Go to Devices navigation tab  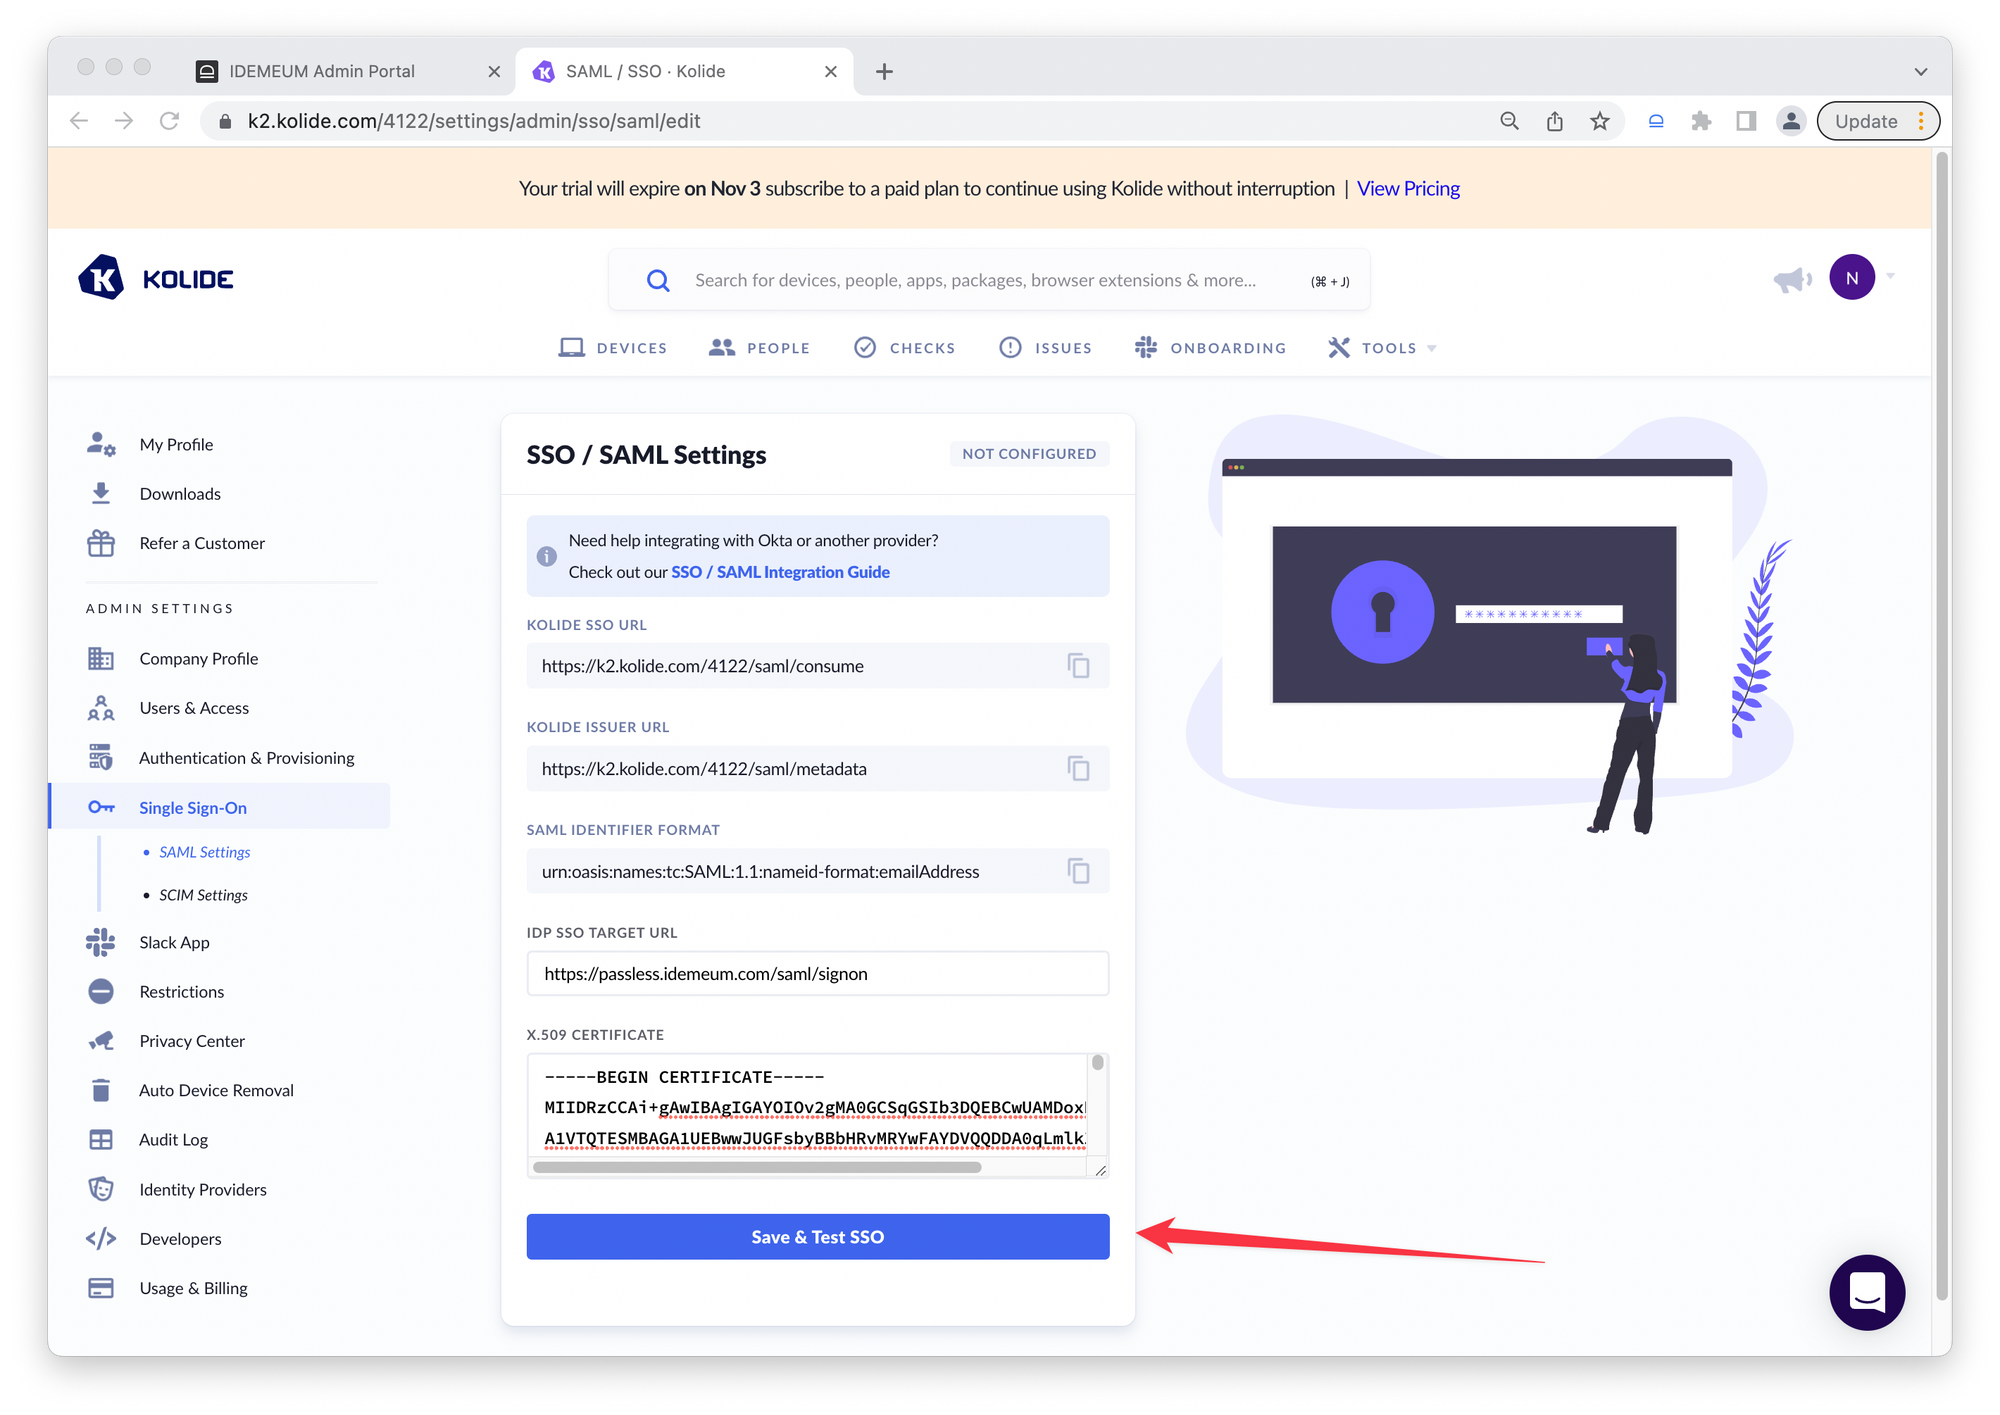pos(613,348)
